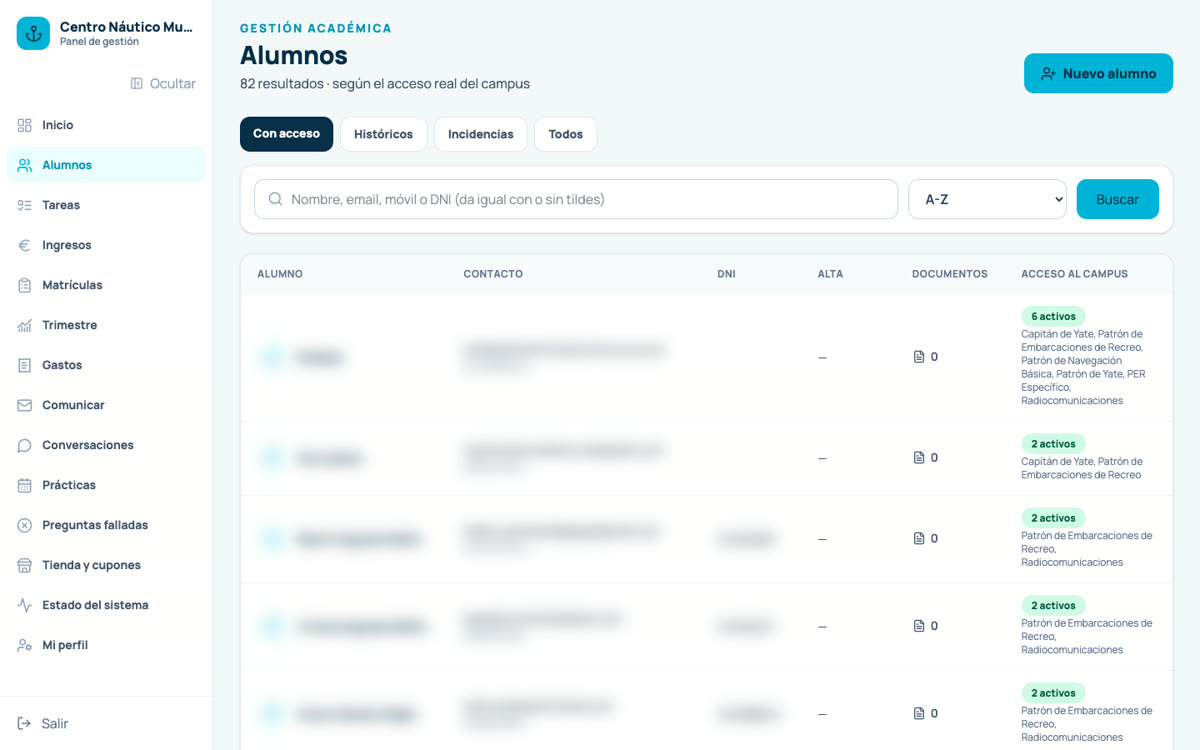1200x750 pixels.
Task: Click the Alumnos people icon in sidebar
Action: pos(25,165)
